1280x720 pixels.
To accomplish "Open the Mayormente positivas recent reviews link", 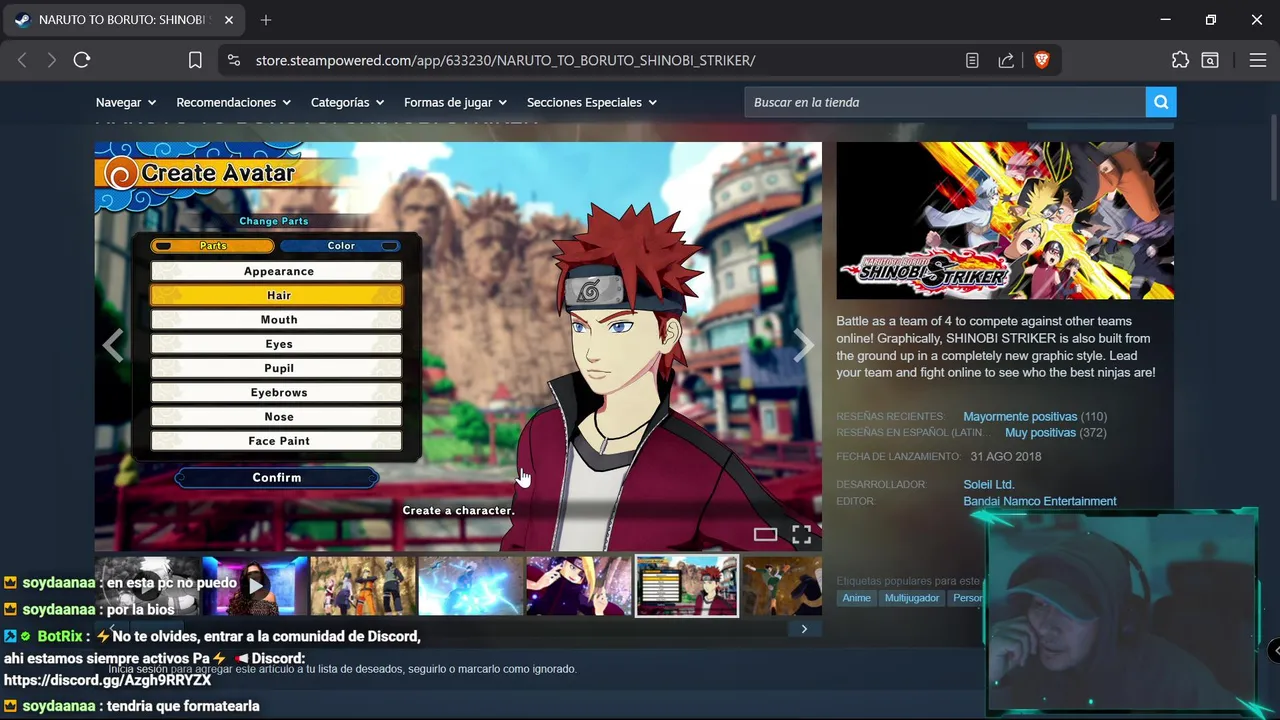I will [1020, 416].
